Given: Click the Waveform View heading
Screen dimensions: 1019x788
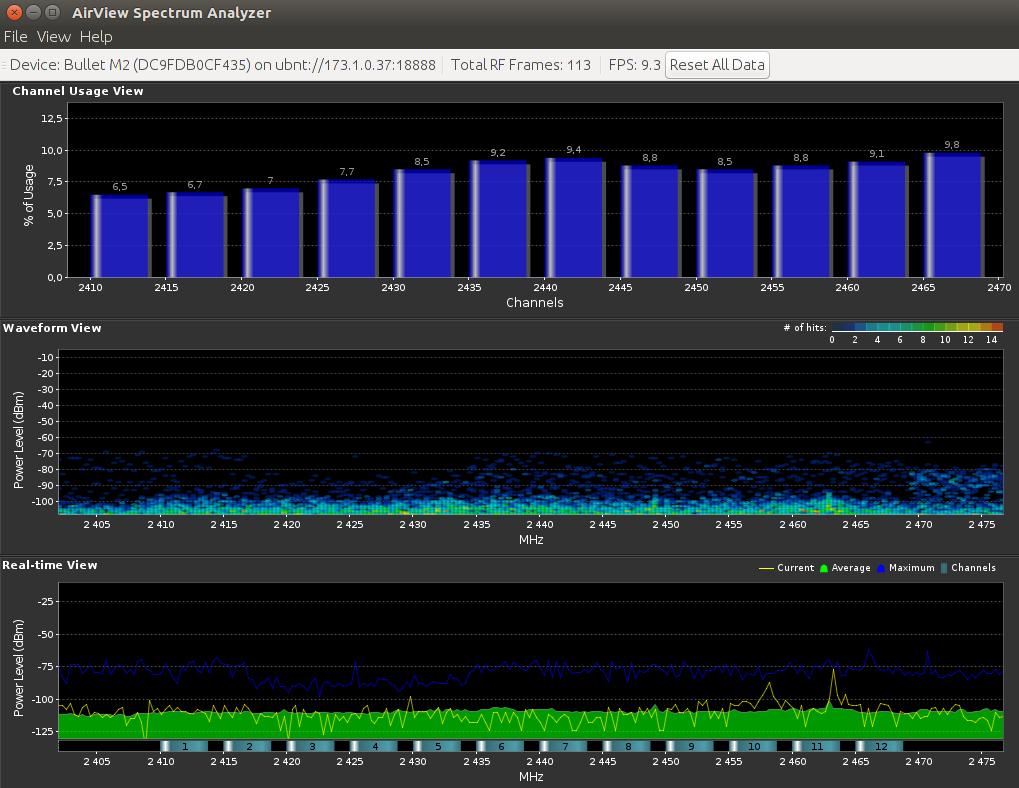Looking at the screenshot, I should tap(52, 328).
